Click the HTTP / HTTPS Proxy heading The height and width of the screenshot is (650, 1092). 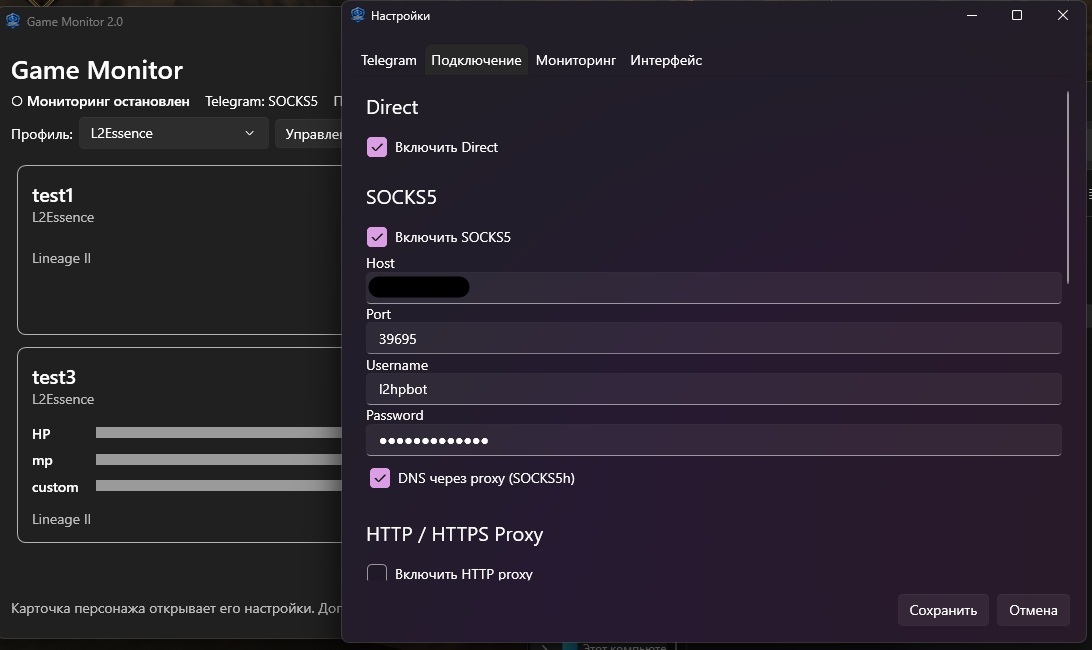tap(455, 534)
